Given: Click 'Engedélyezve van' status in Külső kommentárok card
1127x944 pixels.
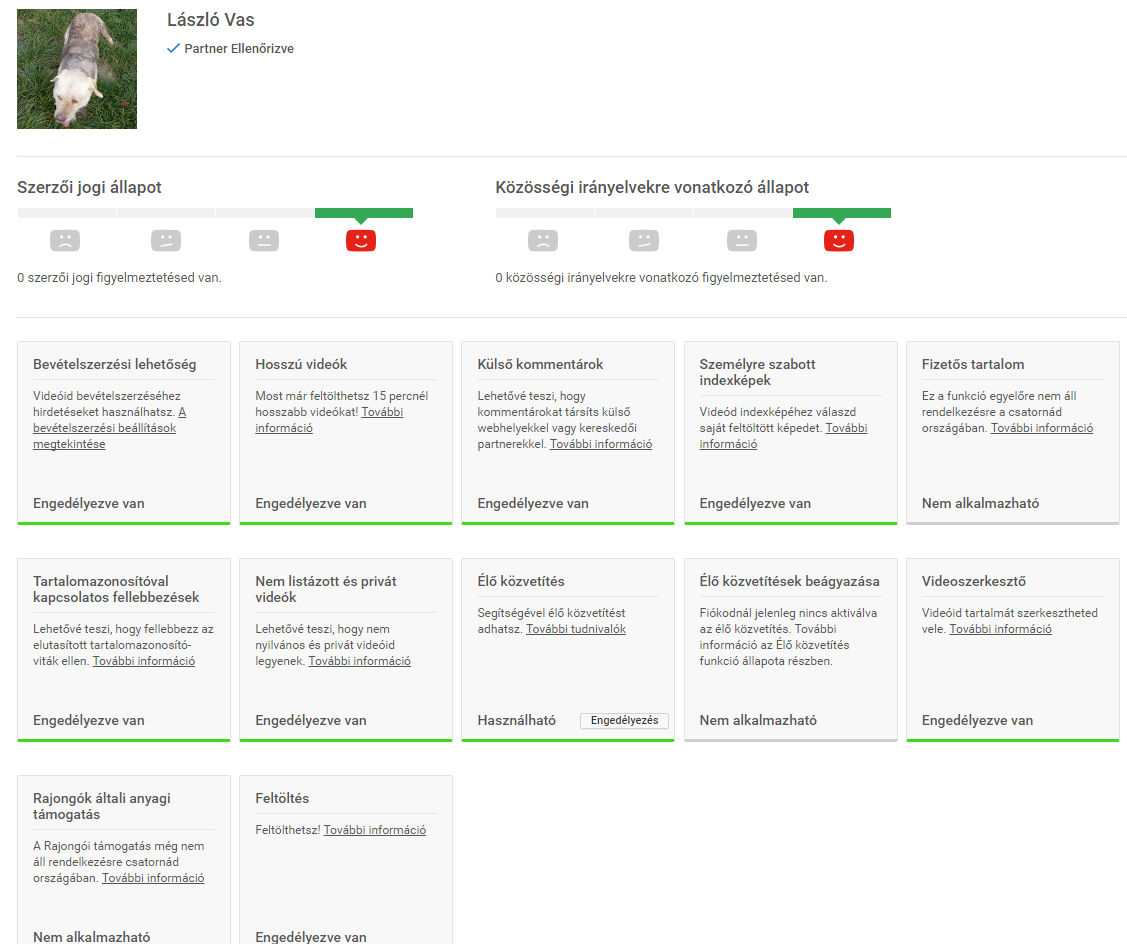Looking at the screenshot, I should 533,503.
